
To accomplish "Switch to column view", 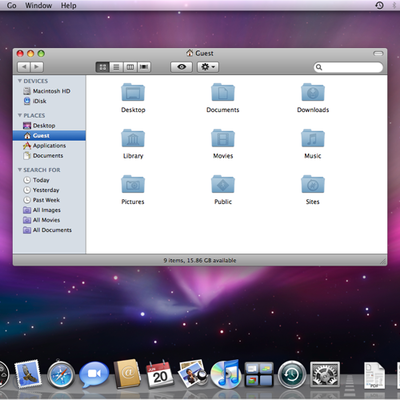I will click(130, 67).
